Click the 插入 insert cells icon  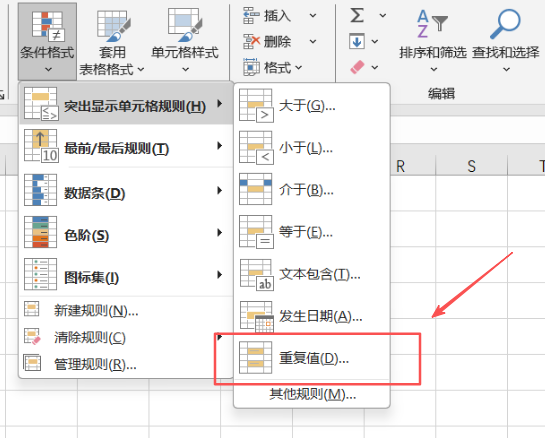251,16
